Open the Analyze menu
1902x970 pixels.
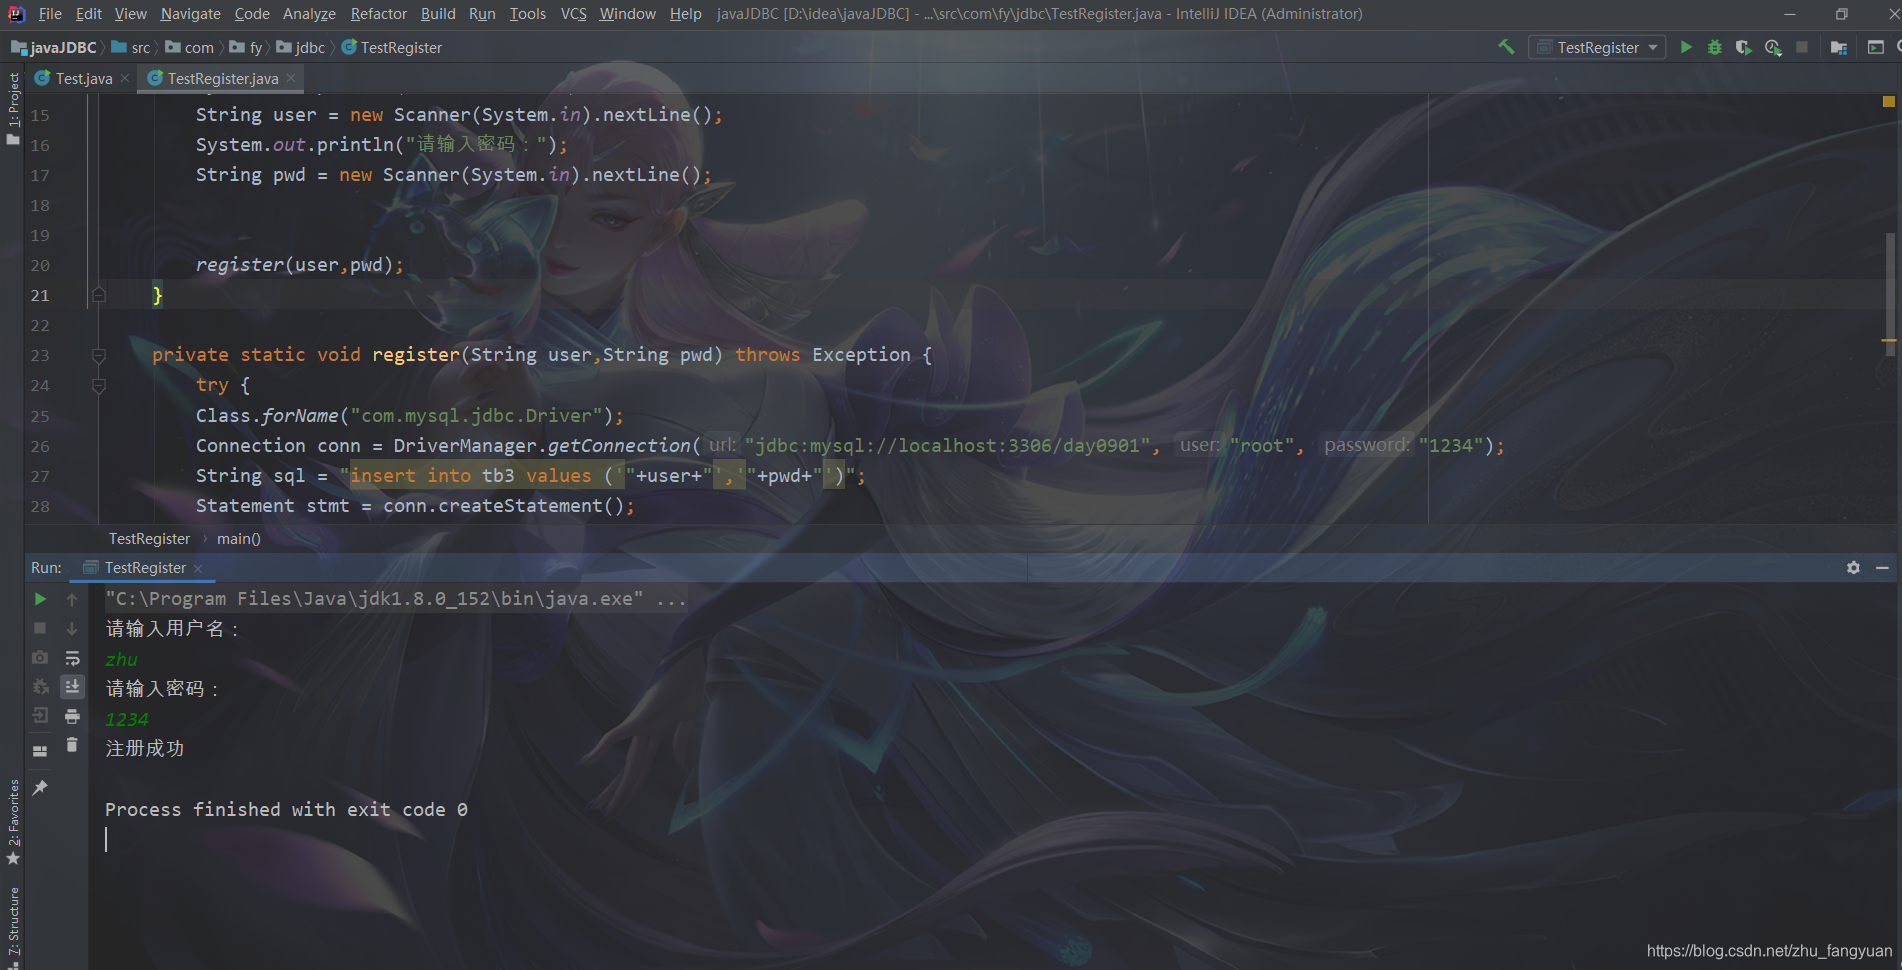point(309,14)
